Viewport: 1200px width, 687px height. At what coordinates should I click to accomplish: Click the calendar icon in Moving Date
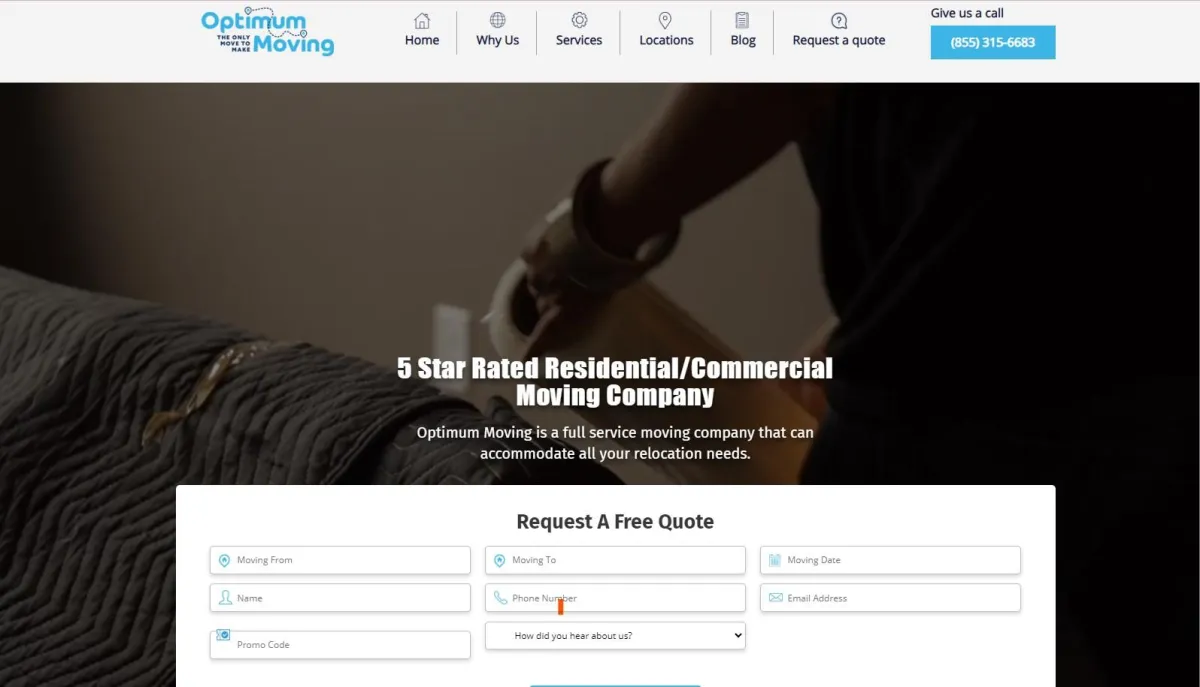point(775,560)
